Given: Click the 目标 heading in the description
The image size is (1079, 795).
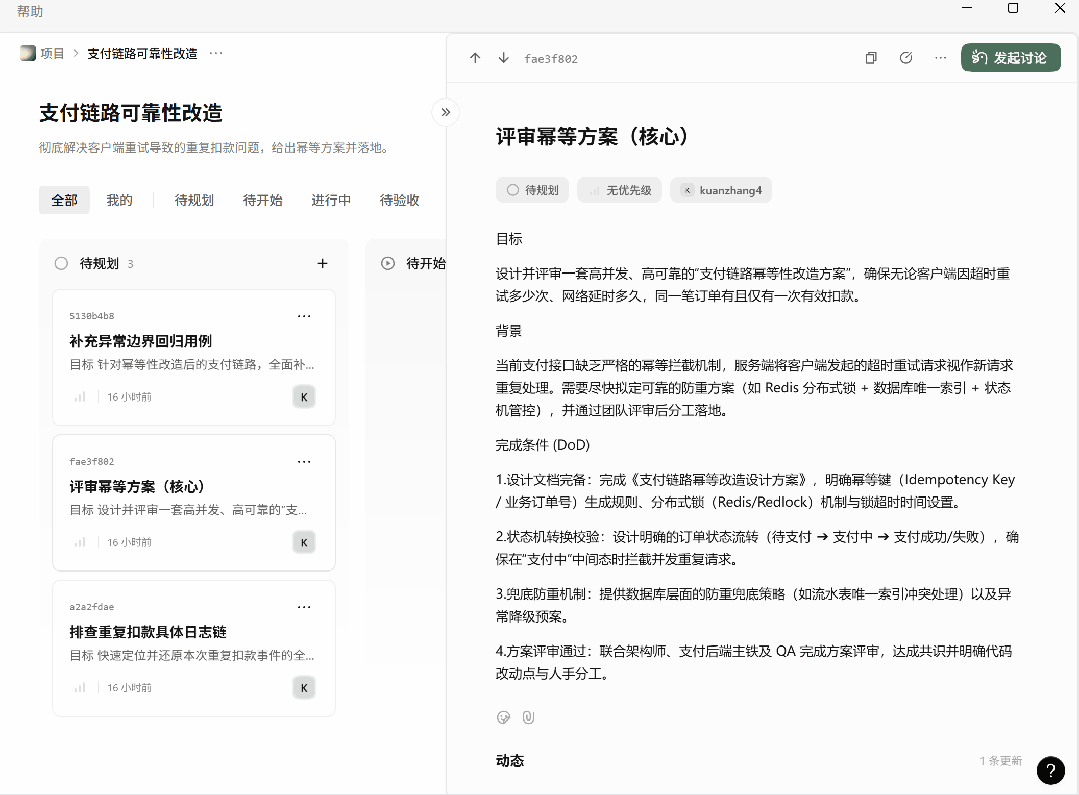Looking at the screenshot, I should [509, 239].
